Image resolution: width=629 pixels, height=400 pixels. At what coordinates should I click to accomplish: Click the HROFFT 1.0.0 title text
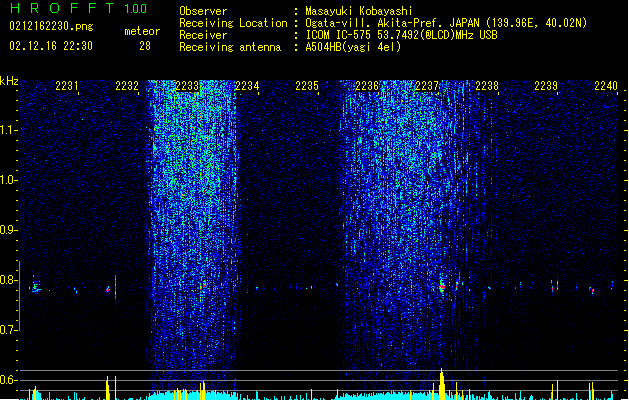79,8
